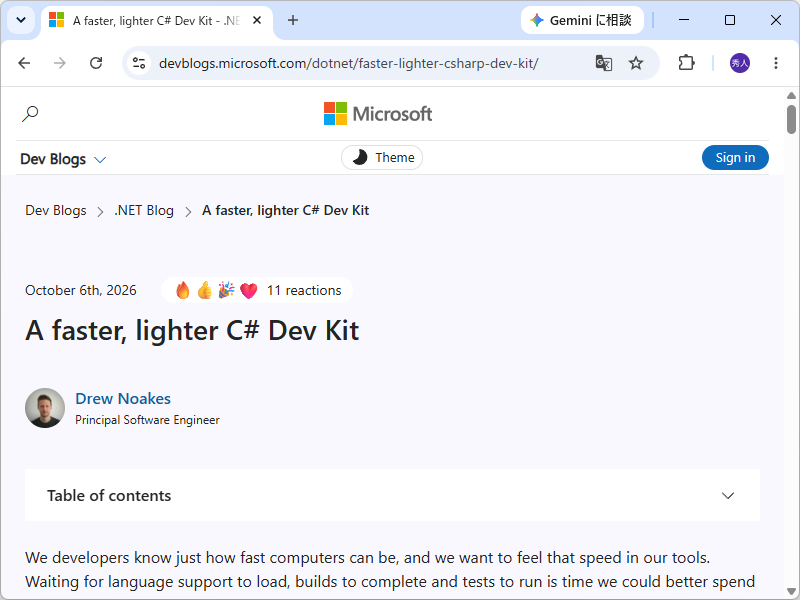Viewport: 800px width, 600px height.
Task: Reload the current page
Action: click(96, 63)
